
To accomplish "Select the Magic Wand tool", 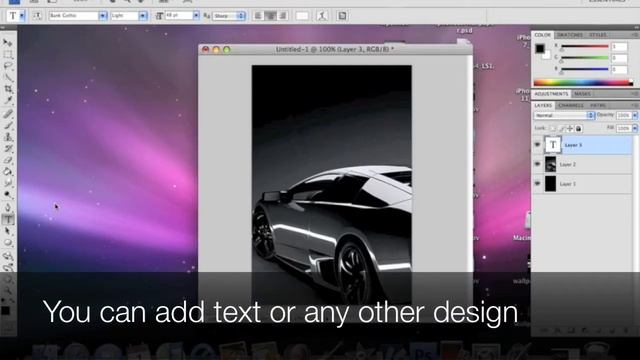I will coord(7,77).
